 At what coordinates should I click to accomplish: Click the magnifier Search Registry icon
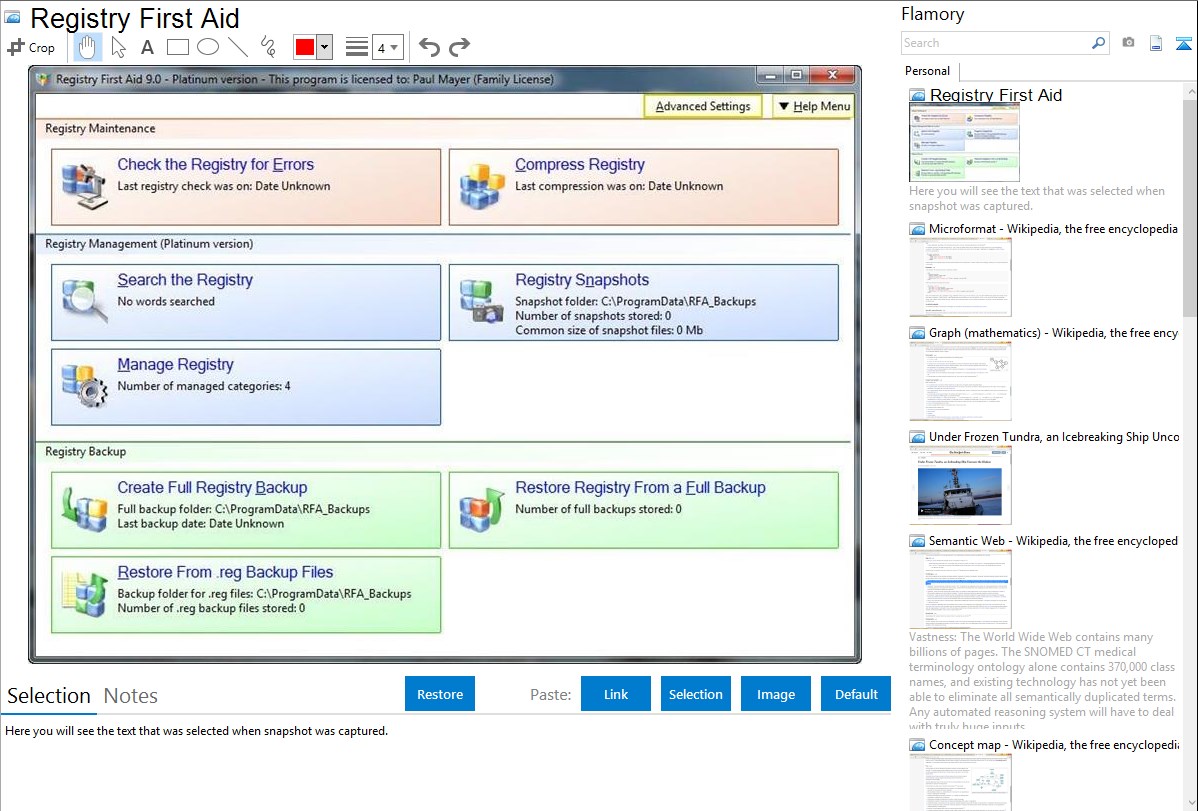pos(84,301)
